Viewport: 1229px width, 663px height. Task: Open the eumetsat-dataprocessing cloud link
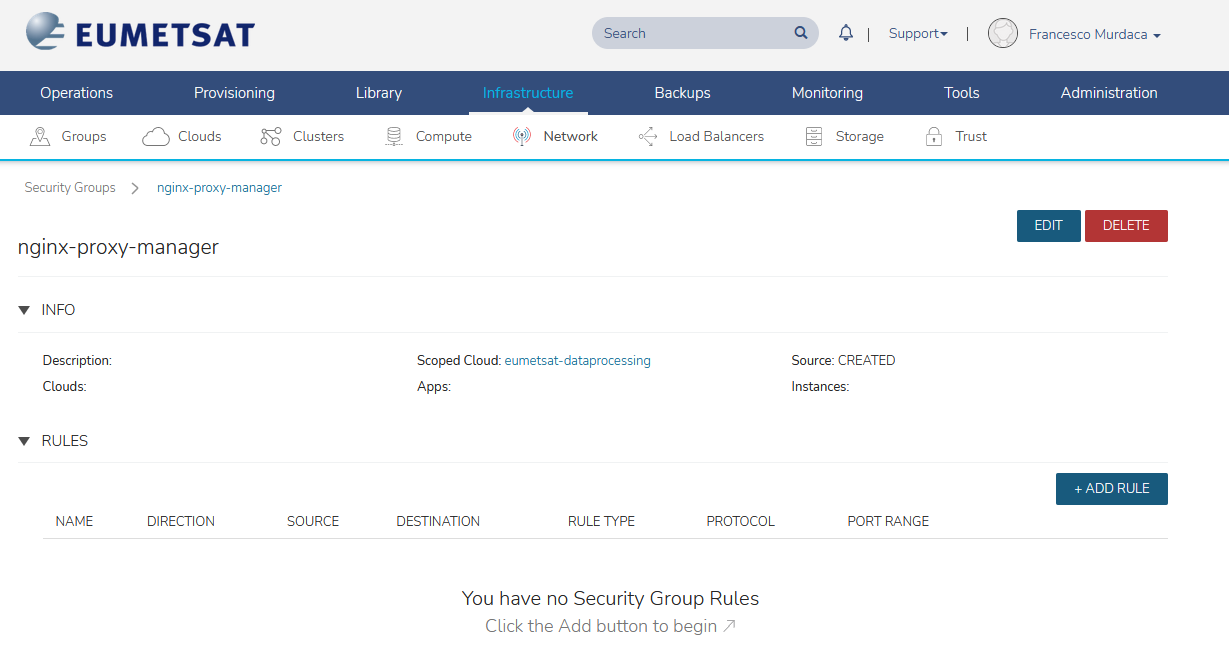click(x=577, y=360)
